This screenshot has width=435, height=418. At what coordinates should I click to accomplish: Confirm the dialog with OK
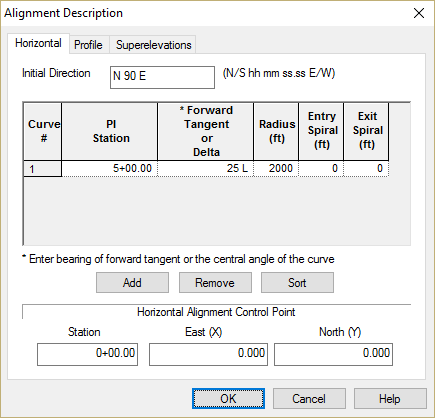tap(228, 399)
